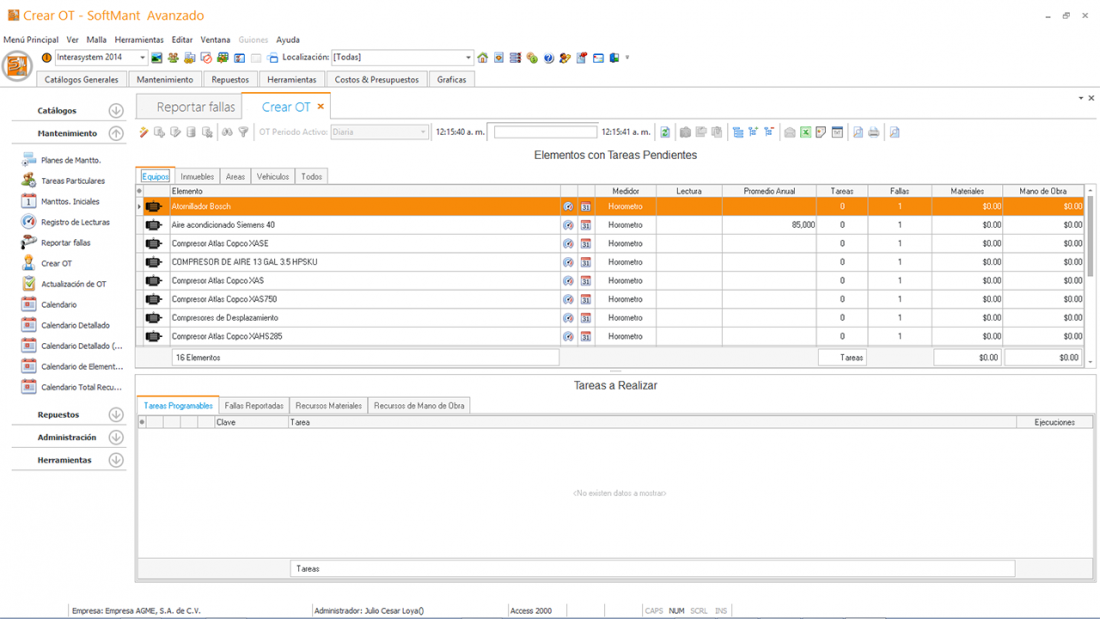Collapse the Mantenimiento sidebar section
This screenshot has width=1100, height=619.
pyautogui.click(x=116, y=133)
